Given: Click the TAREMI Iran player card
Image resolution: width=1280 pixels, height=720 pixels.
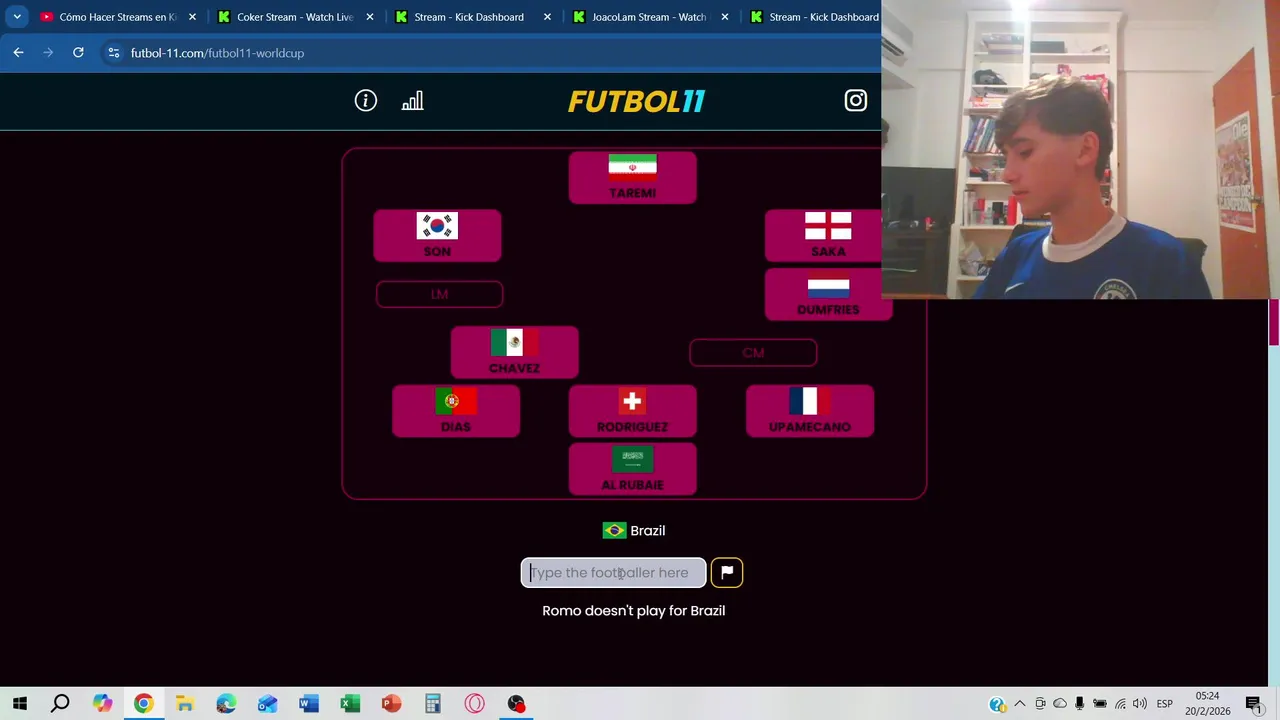Looking at the screenshot, I should 632,178.
